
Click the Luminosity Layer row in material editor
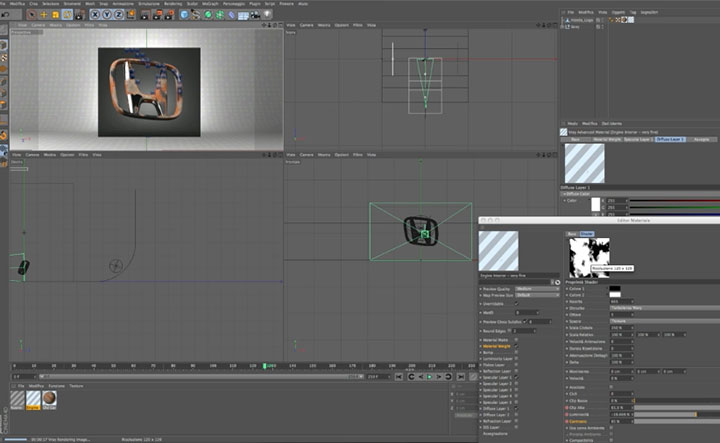[498, 359]
